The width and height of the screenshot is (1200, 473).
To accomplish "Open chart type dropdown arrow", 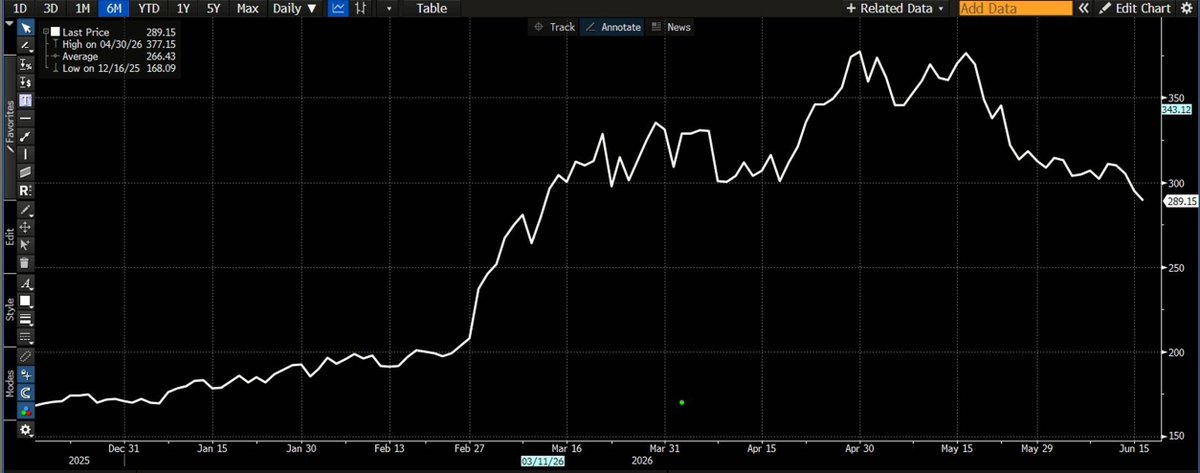I will click(389, 8).
